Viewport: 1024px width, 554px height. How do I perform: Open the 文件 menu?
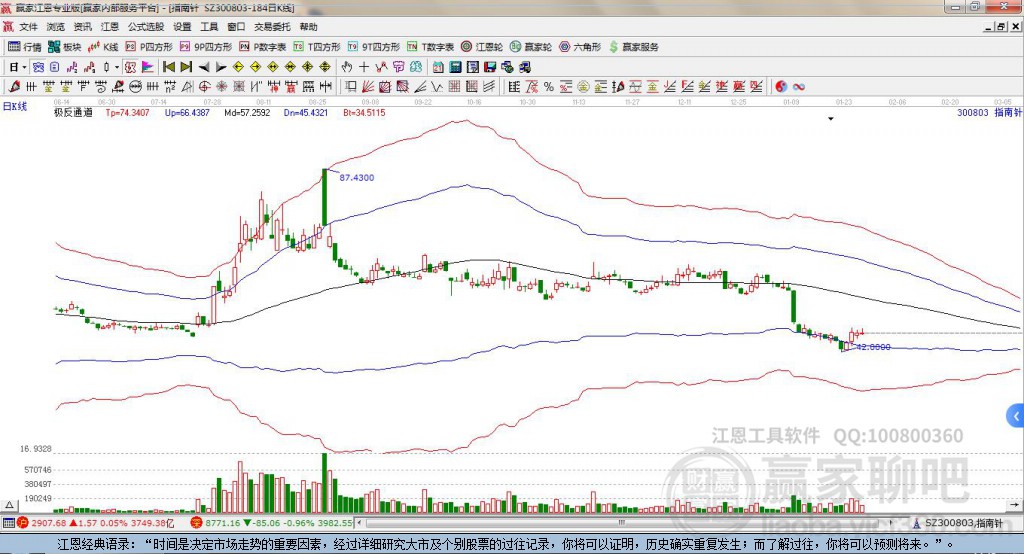[x=29, y=27]
